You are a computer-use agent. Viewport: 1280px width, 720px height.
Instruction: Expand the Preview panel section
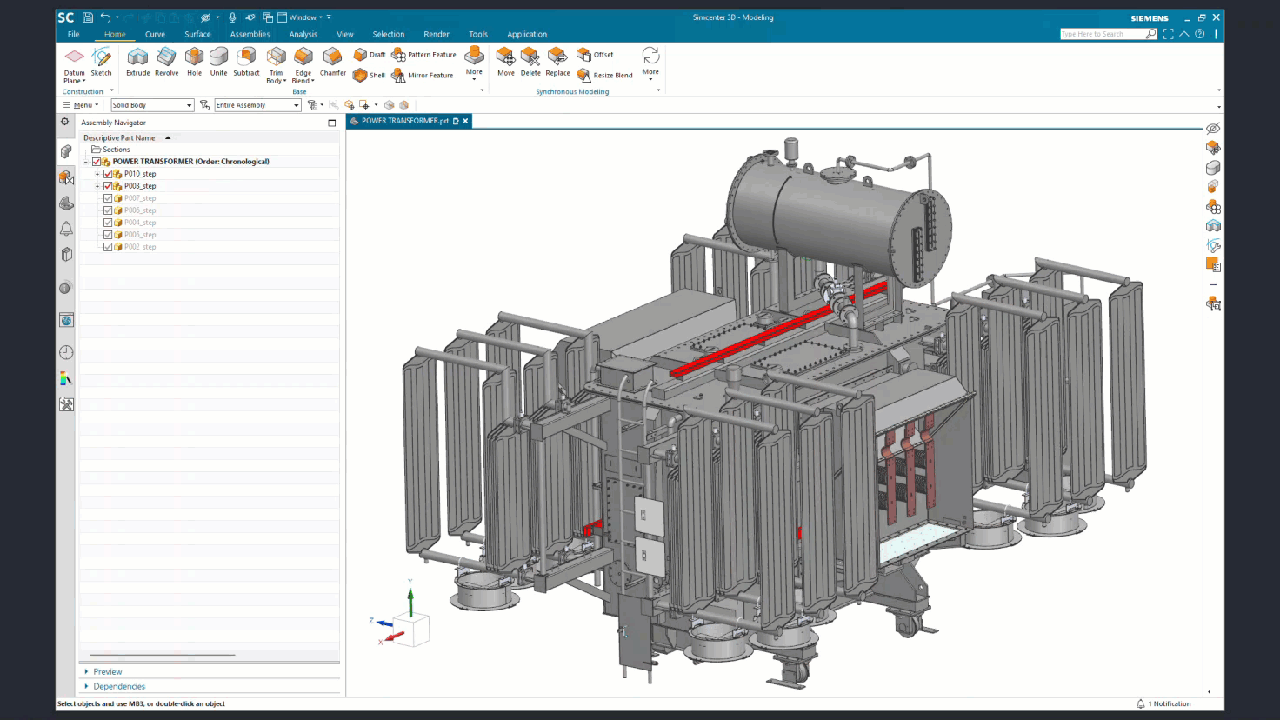pyautogui.click(x=107, y=672)
